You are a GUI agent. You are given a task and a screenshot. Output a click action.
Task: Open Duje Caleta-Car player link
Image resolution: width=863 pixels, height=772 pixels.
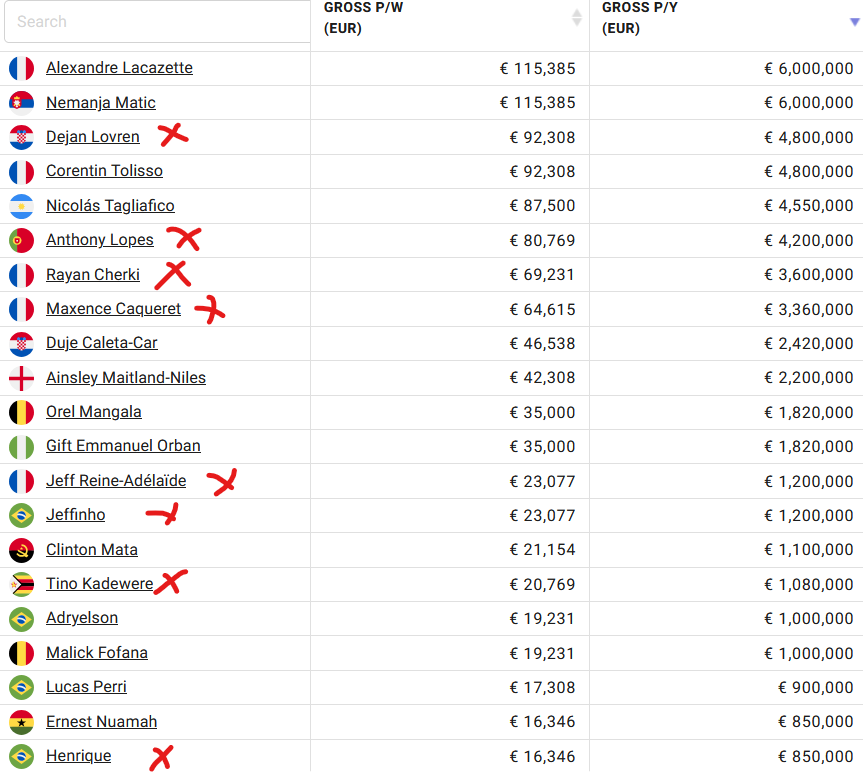pyautogui.click(x=102, y=343)
